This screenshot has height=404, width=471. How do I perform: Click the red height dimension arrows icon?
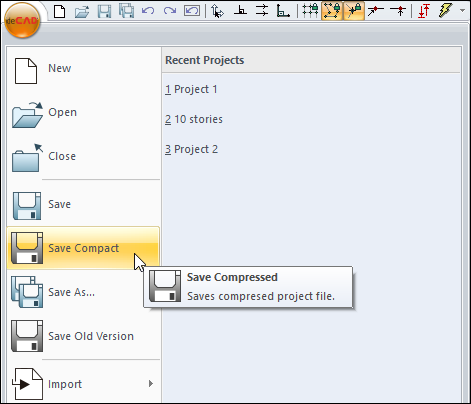[424, 11]
